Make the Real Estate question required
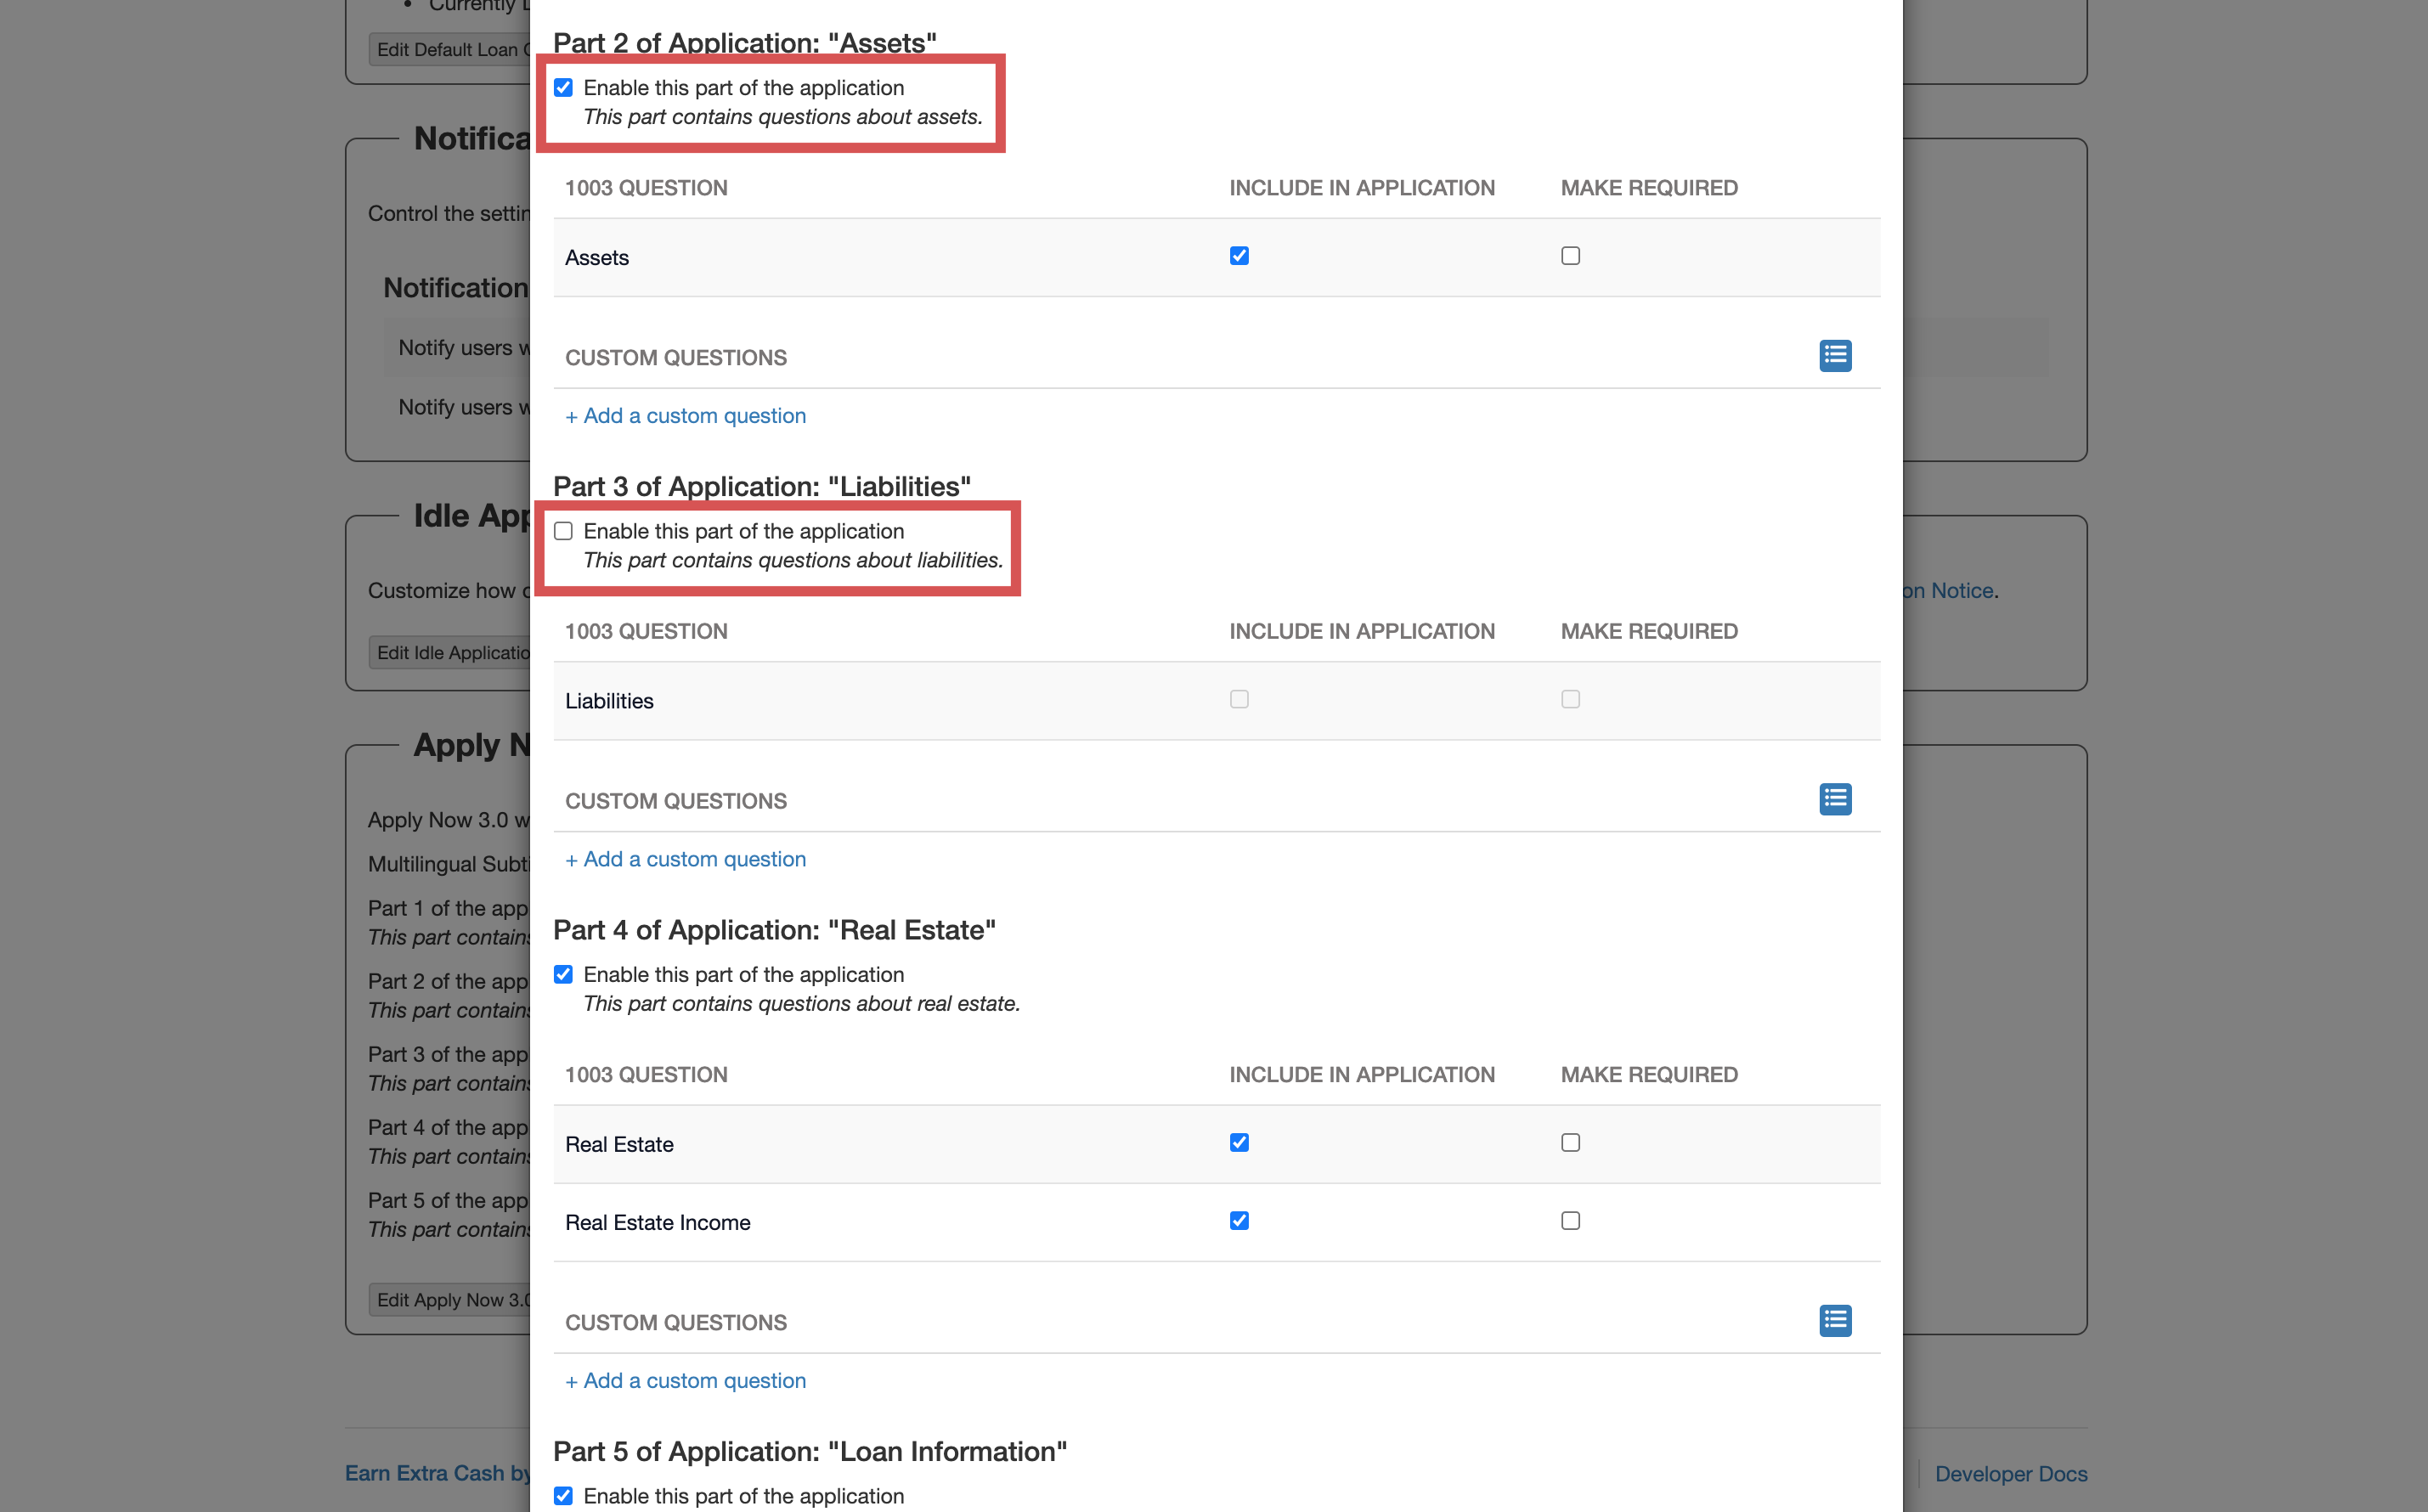The width and height of the screenshot is (2428, 1512). (1570, 1143)
